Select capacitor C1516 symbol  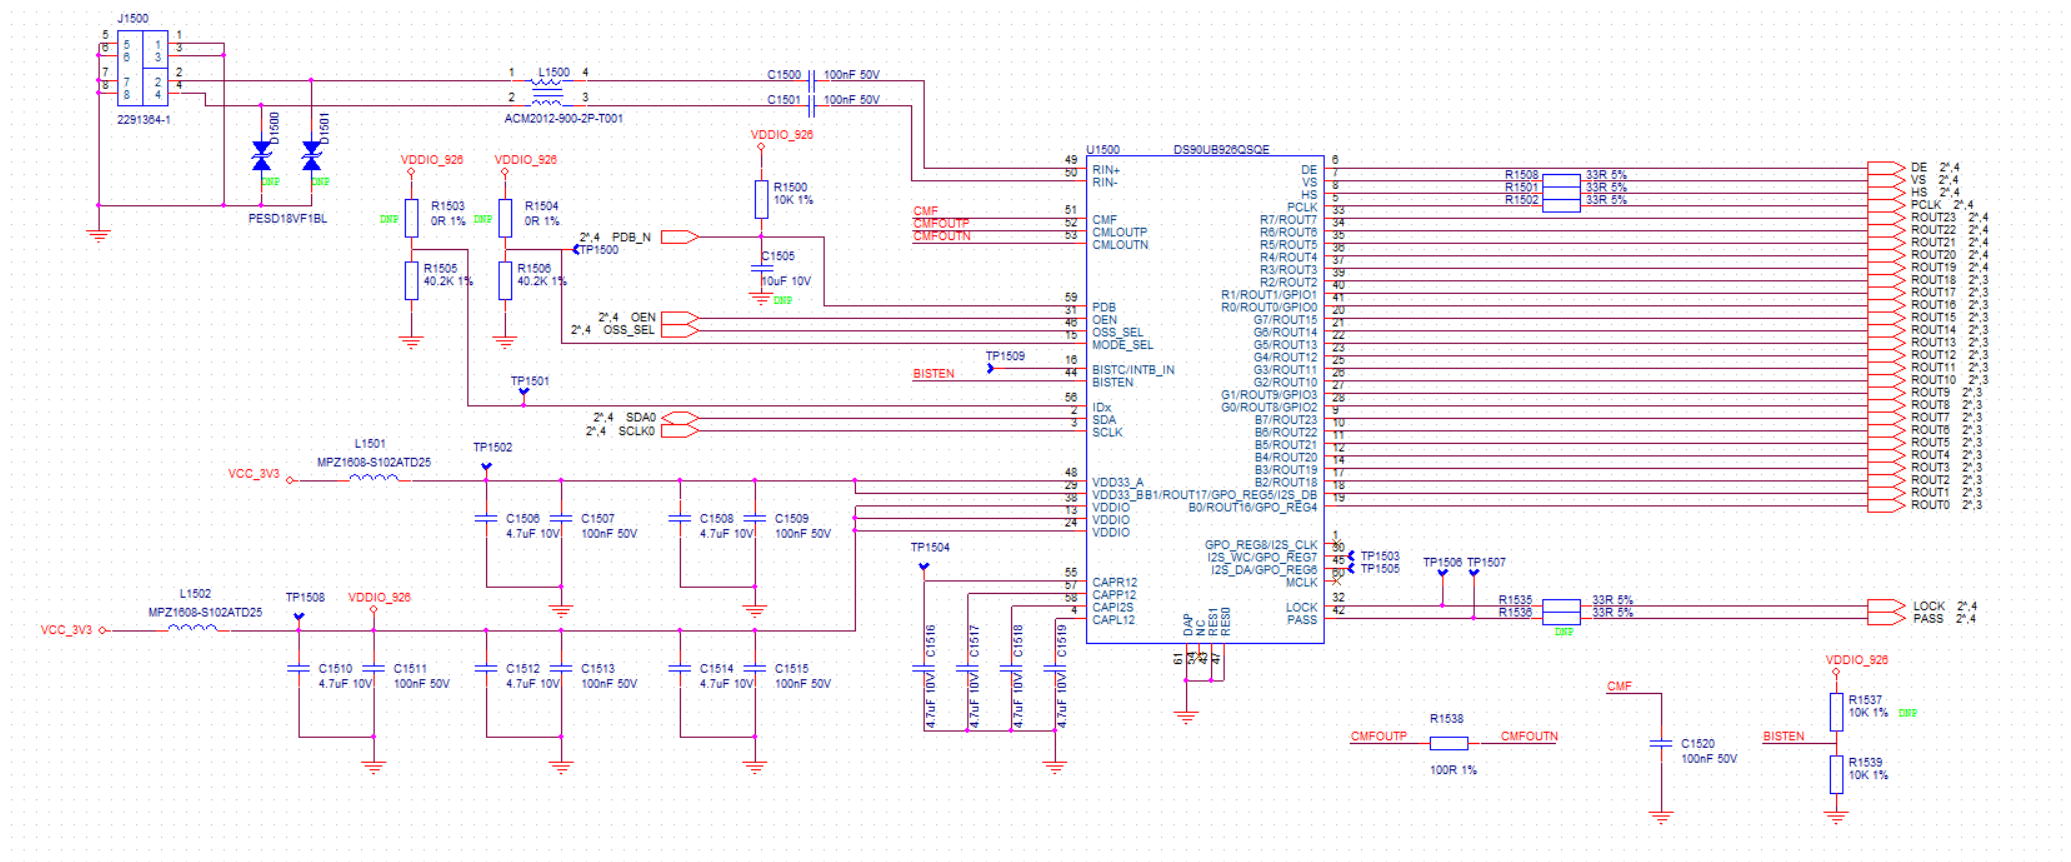pos(924,668)
